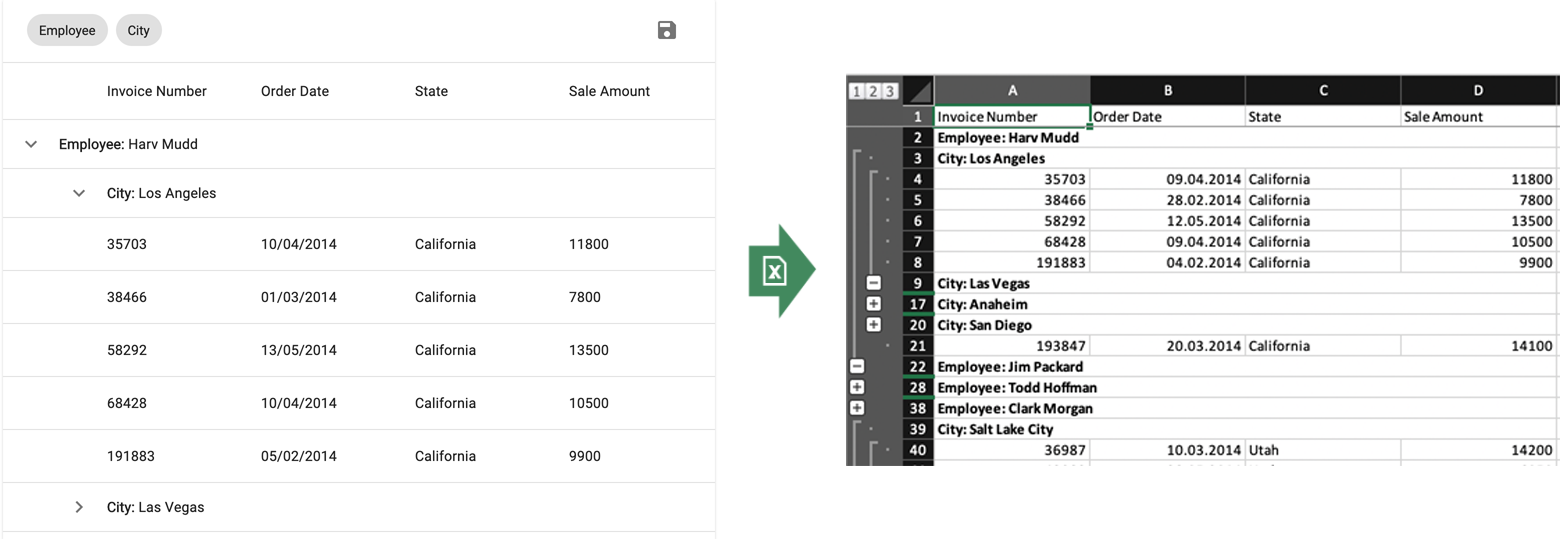Image resolution: width=1560 pixels, height=540 pixels.
Task: Click outline level 1 button in Excel
Action: pyautogui.click(x=856, y=91)
